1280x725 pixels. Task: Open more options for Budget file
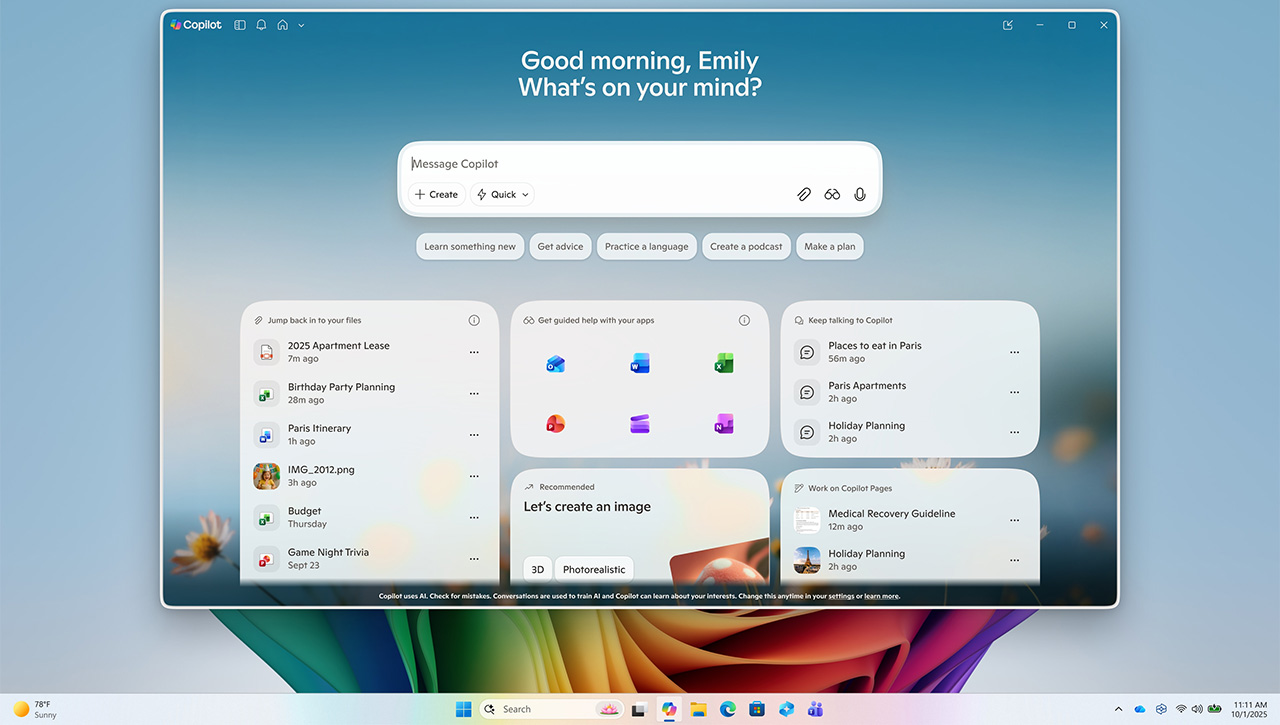pos(474,517)
